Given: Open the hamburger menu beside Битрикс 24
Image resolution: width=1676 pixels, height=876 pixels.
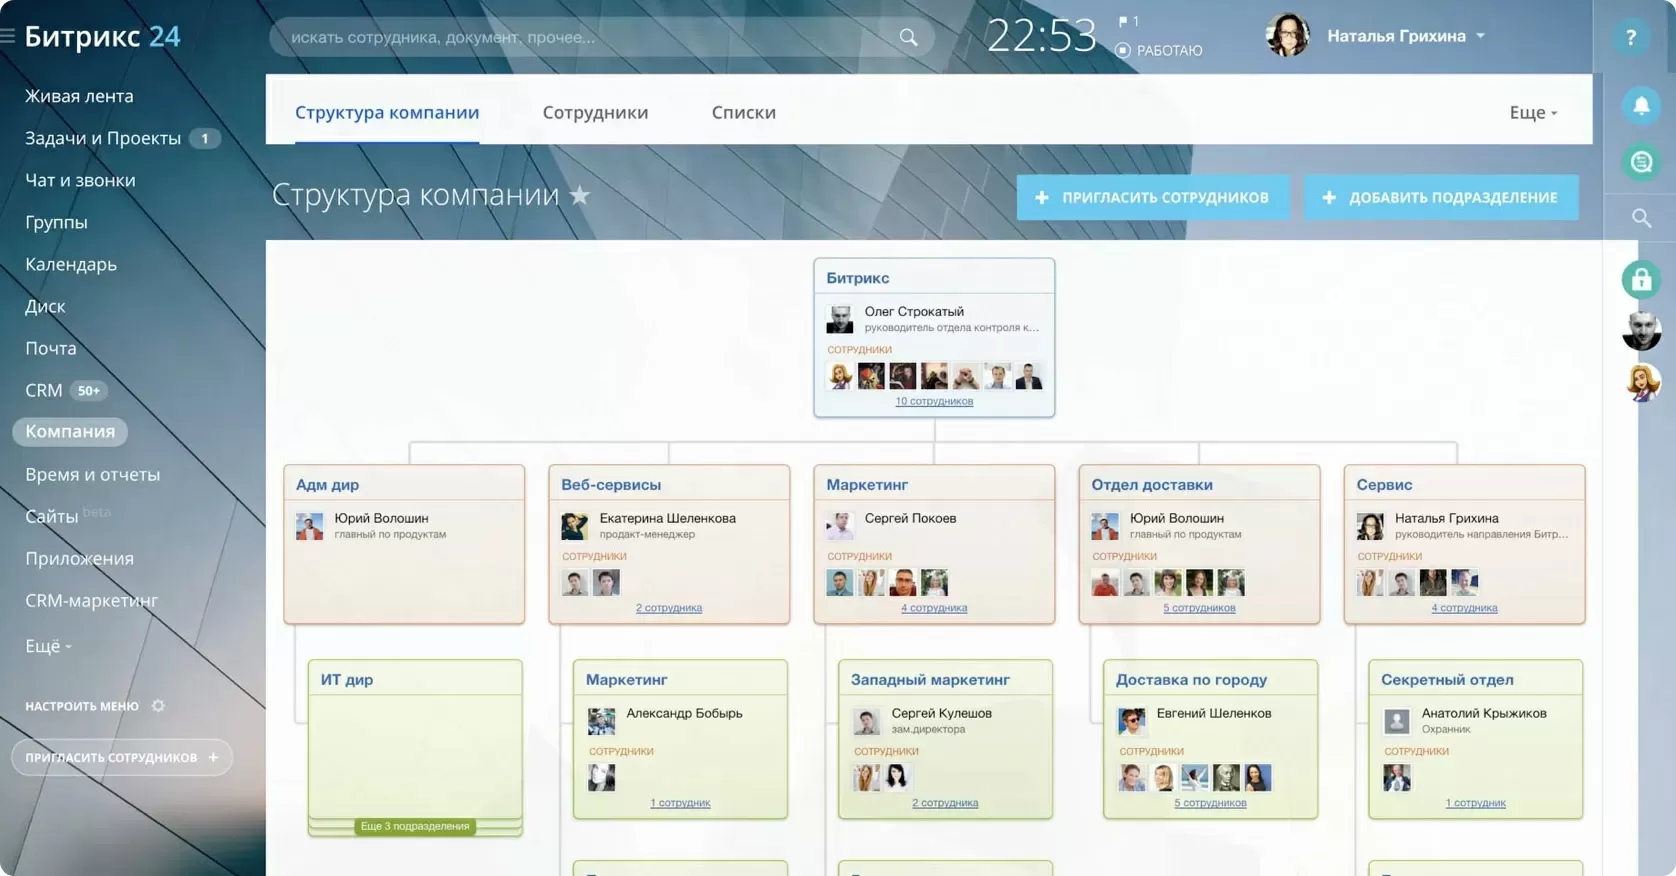Looking at the screenshot, I should point(7,36).
